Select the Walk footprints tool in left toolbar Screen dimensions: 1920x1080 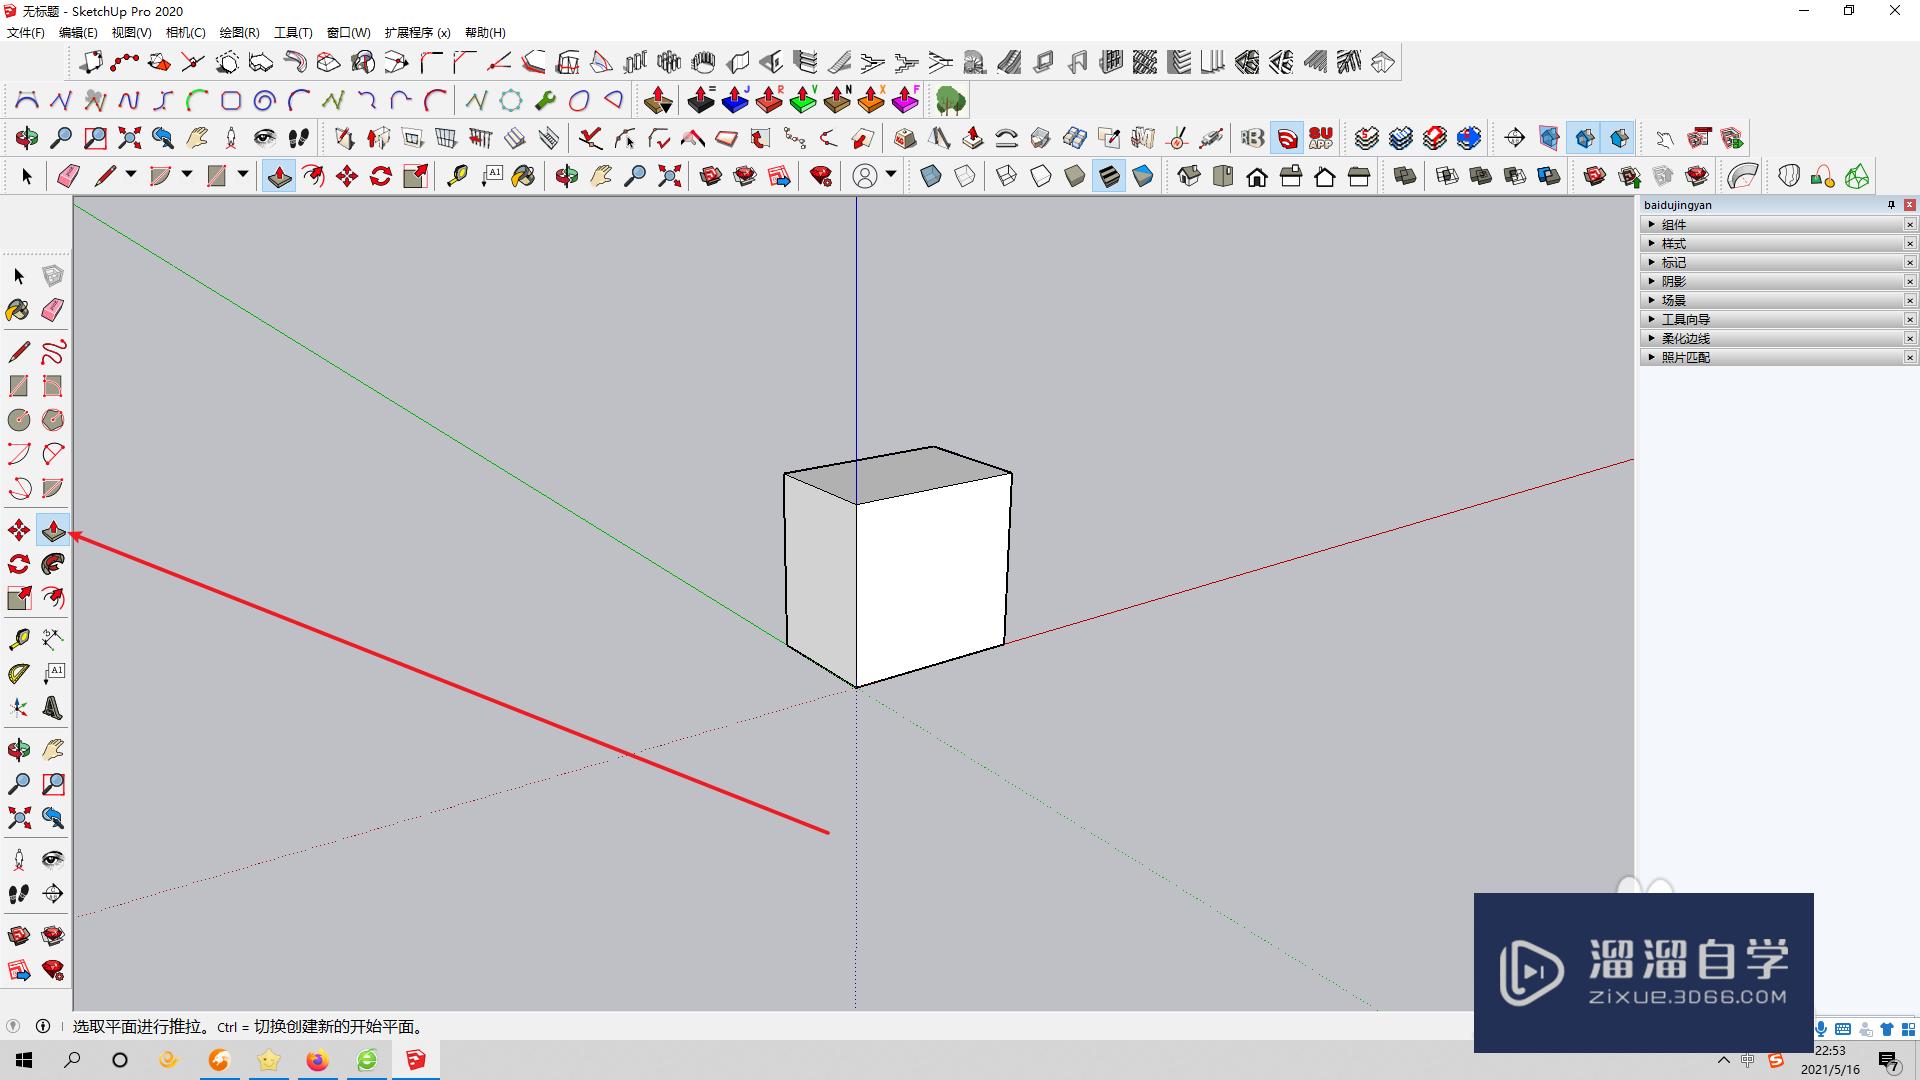tap(19, 894)
